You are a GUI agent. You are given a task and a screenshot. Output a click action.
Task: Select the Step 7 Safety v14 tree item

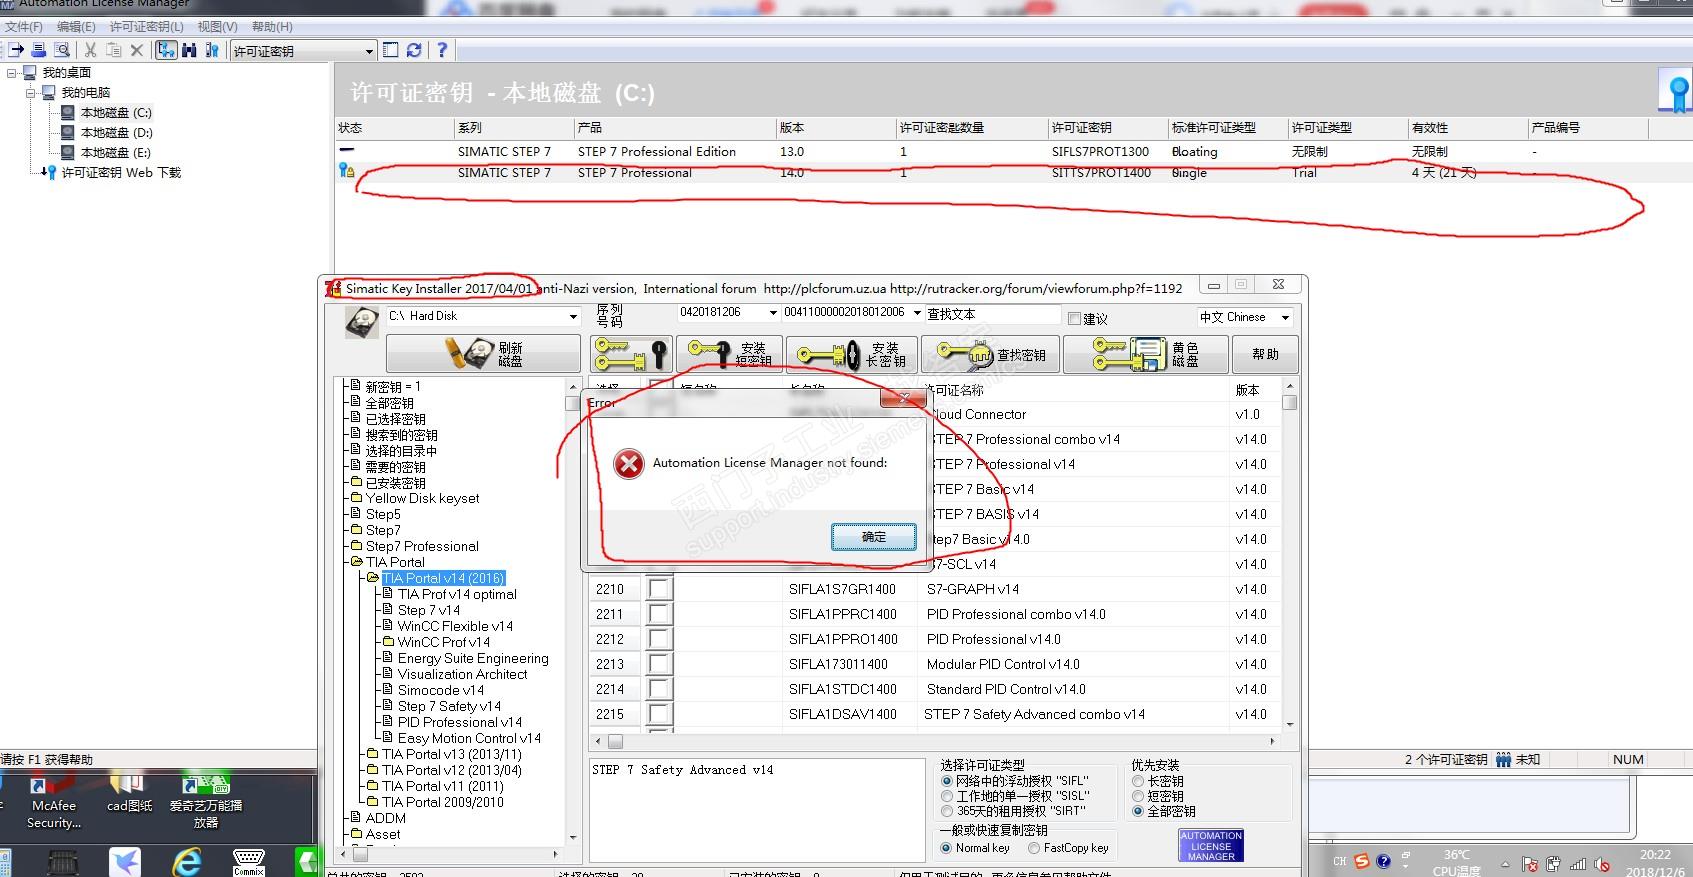point(449,706)
